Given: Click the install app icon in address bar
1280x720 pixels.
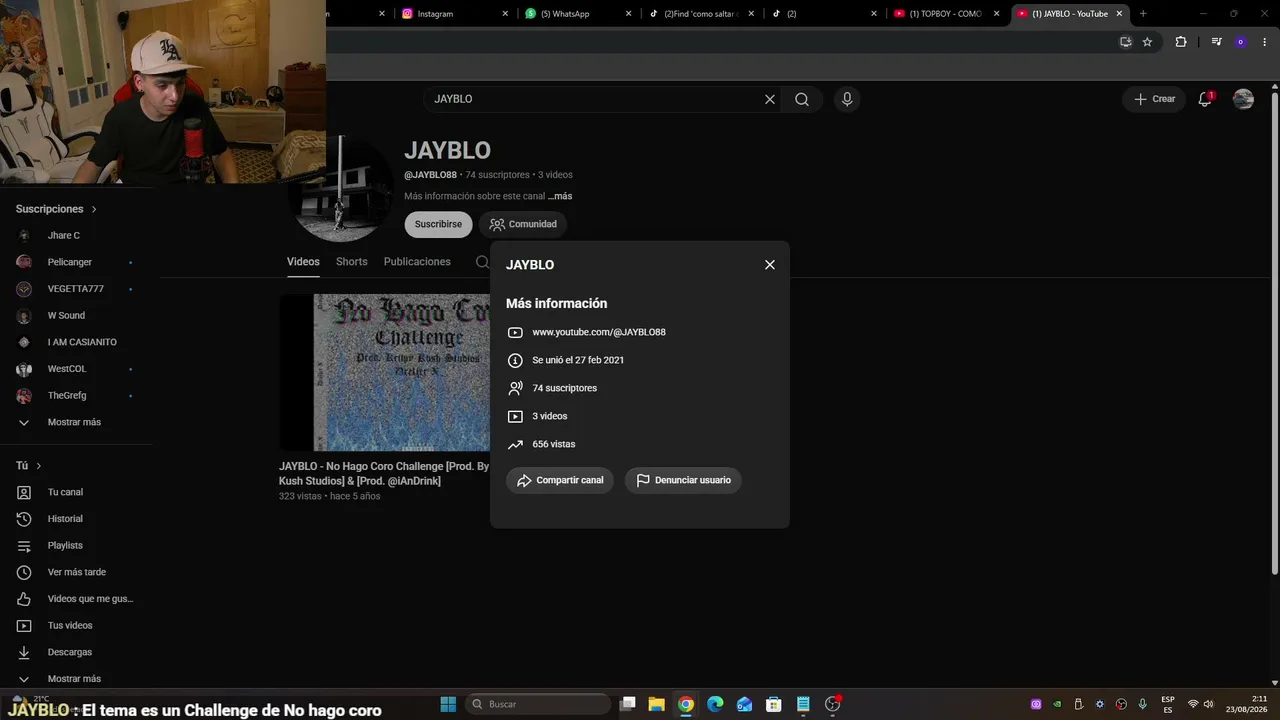Looking at the screenshot, I should (x=1126, y=42).
